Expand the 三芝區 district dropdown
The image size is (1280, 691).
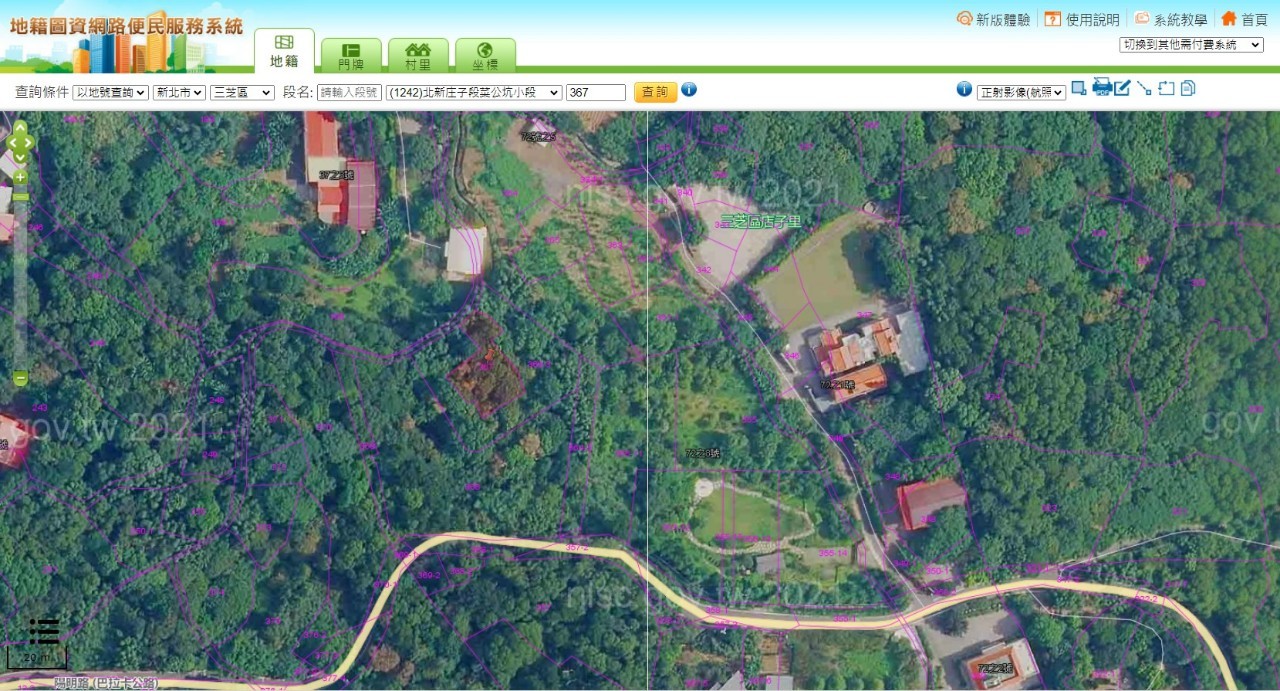point(242,92)
